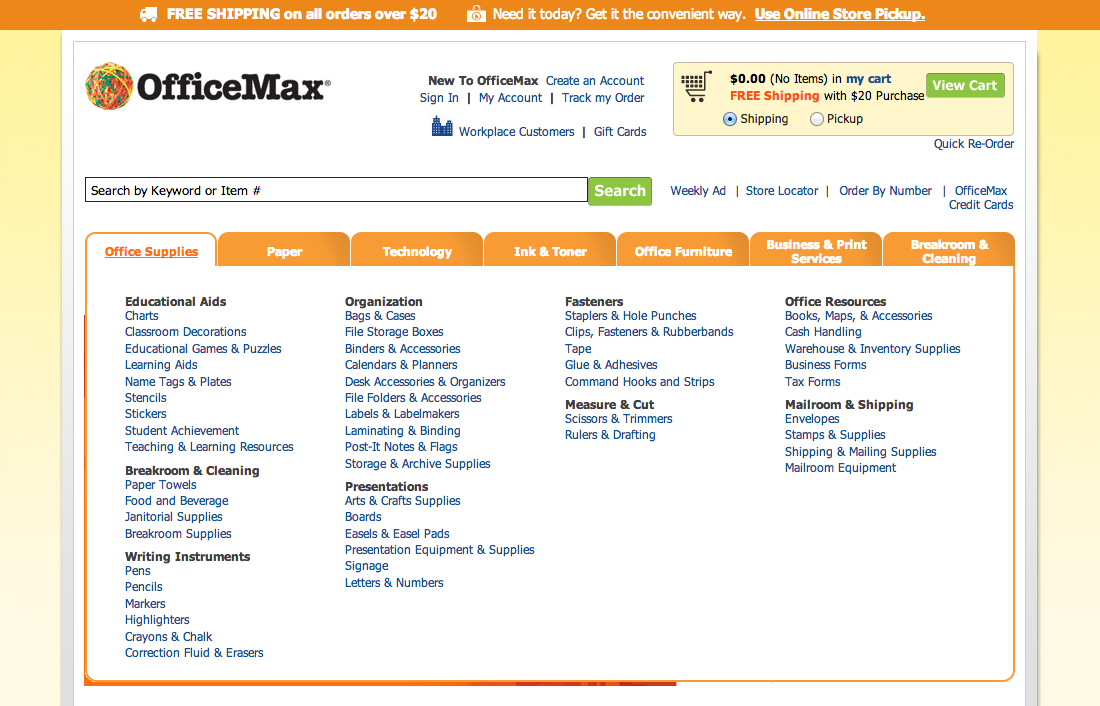Viewport: 1100px width, 706px height.
Task: Select the Shipping radio button
Action: 729,118
